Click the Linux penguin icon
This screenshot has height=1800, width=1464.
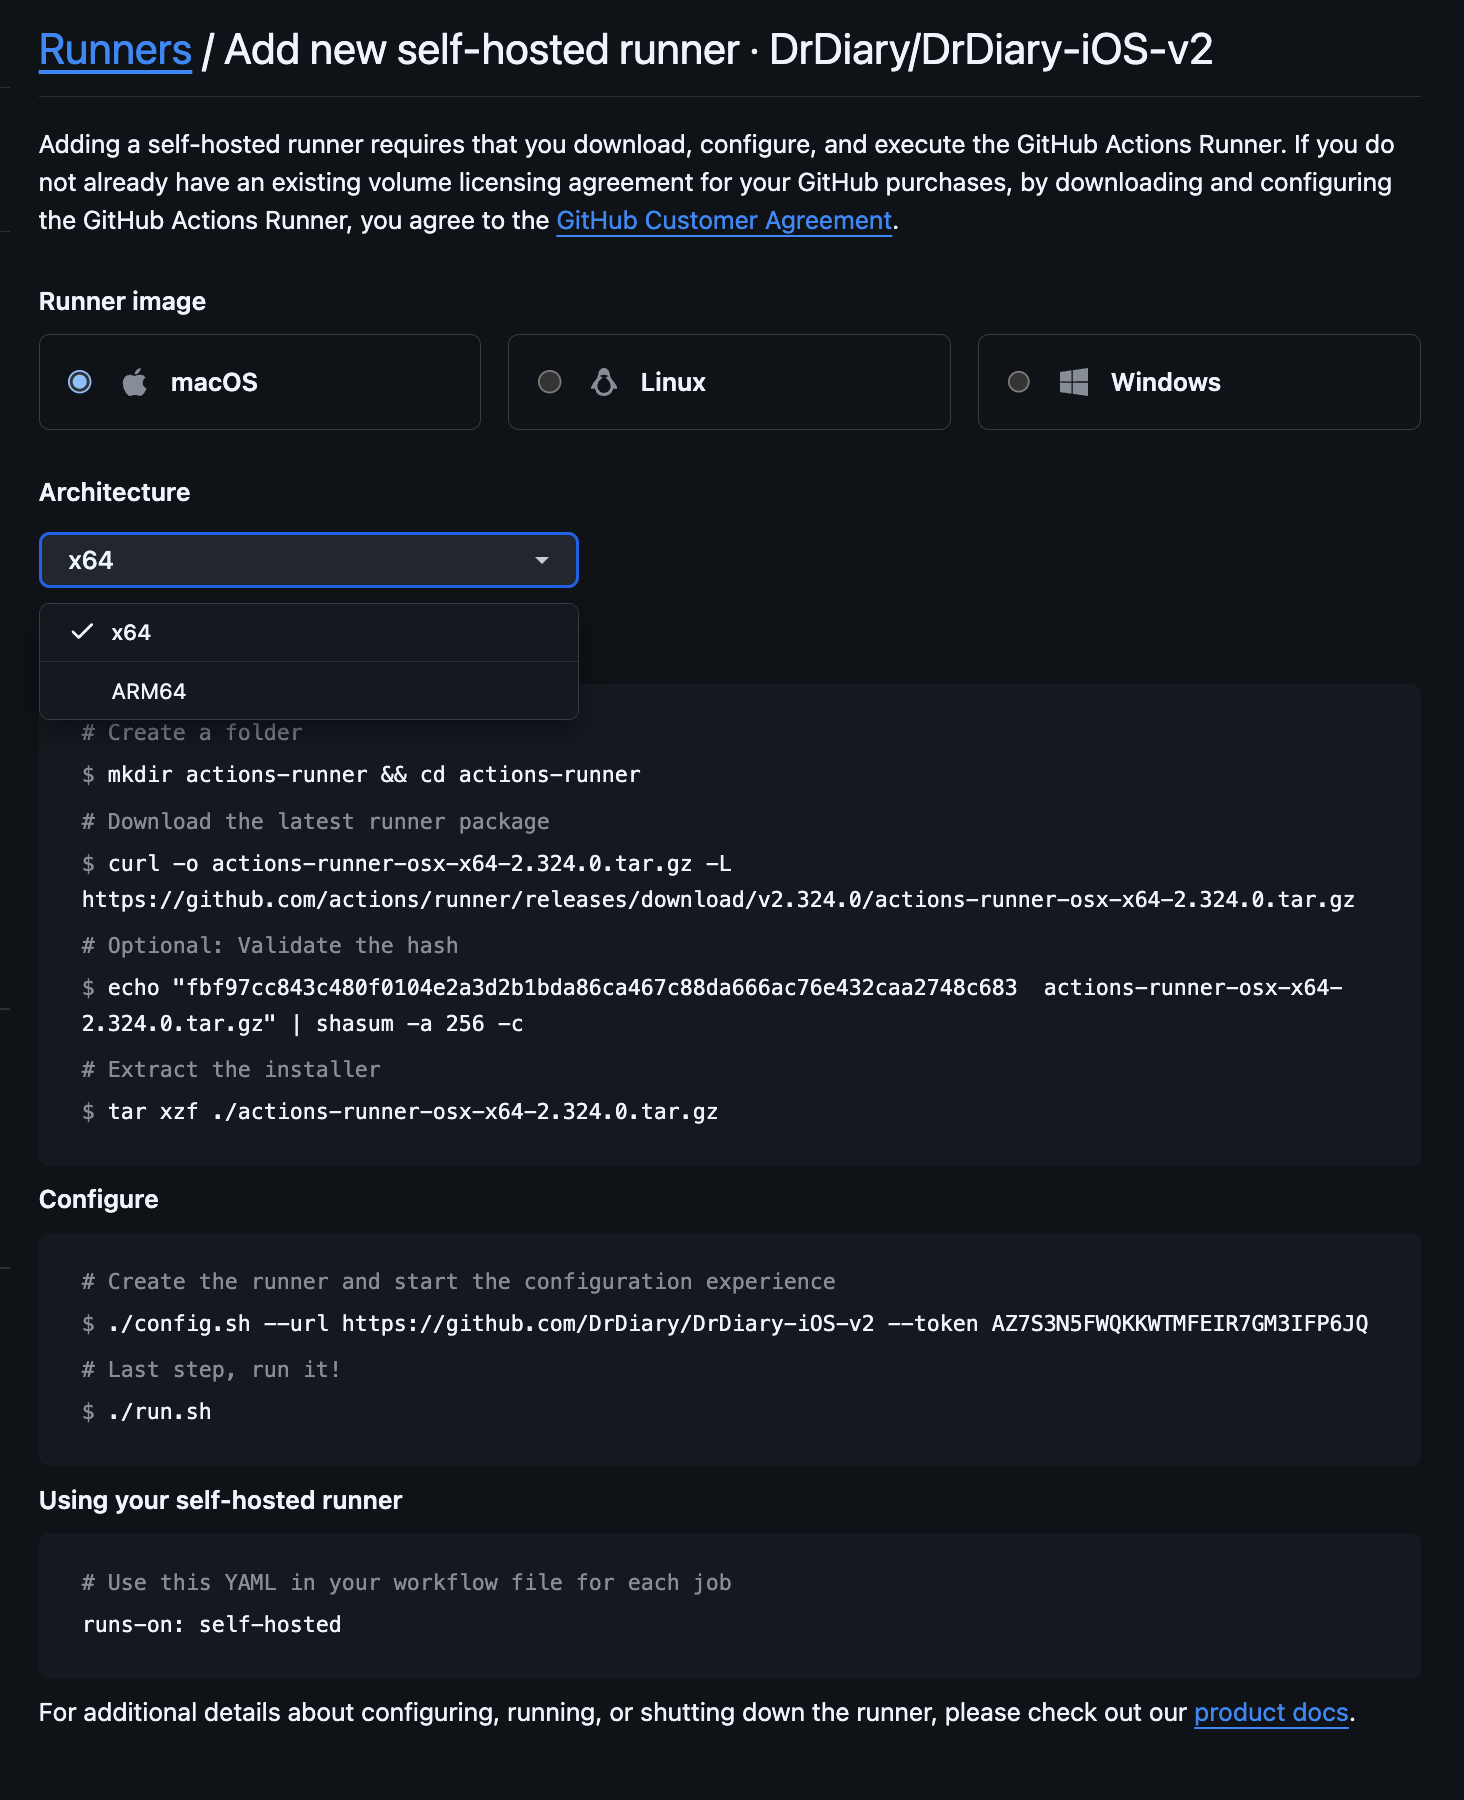(x=604, y=382)
